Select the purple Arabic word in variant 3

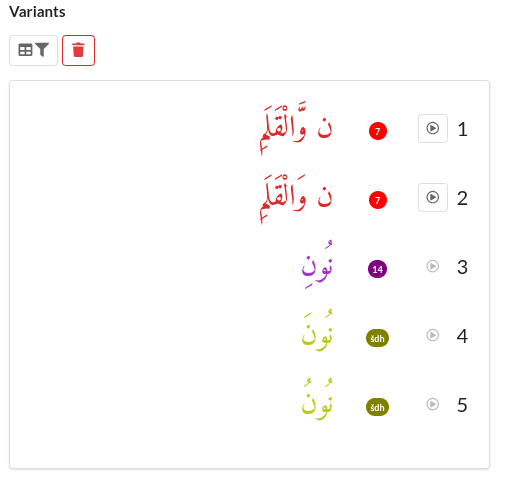point(317,265)
